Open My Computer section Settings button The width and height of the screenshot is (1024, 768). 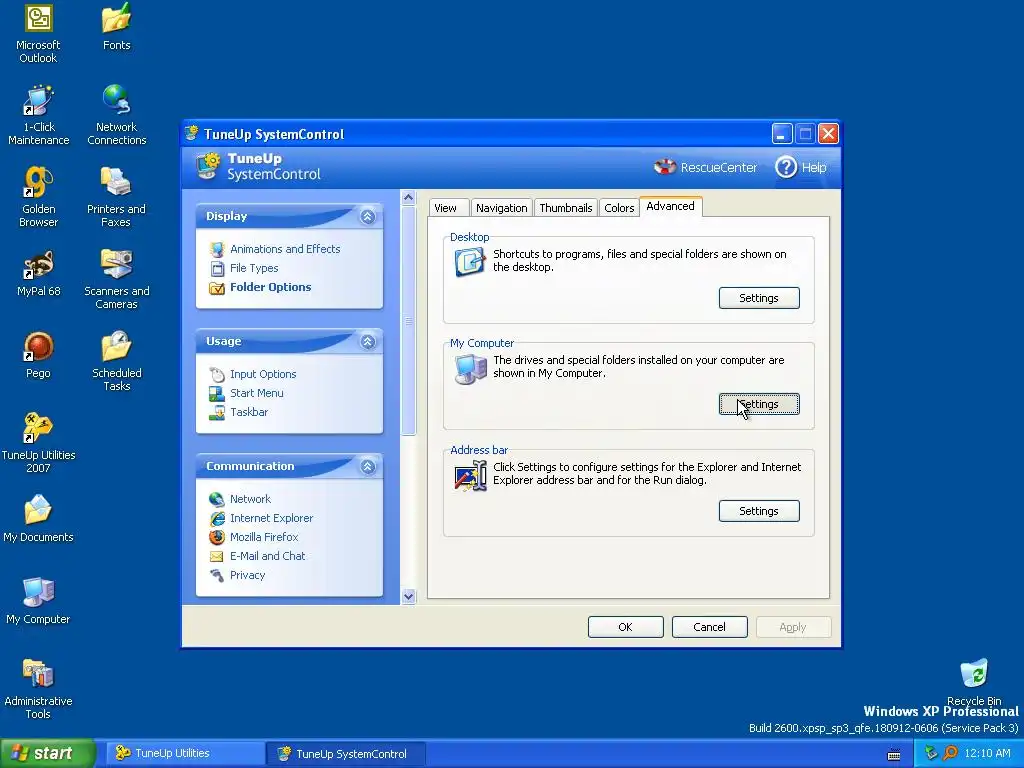pos(759,404)
